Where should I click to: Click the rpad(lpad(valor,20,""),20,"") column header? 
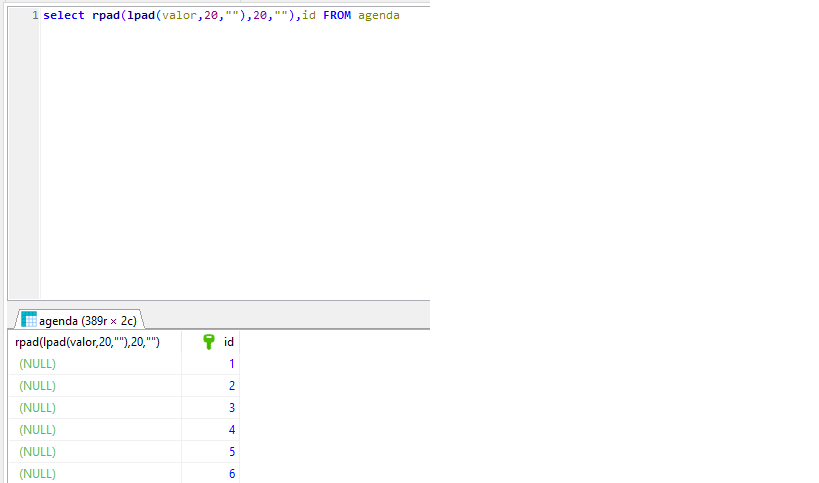88,342
